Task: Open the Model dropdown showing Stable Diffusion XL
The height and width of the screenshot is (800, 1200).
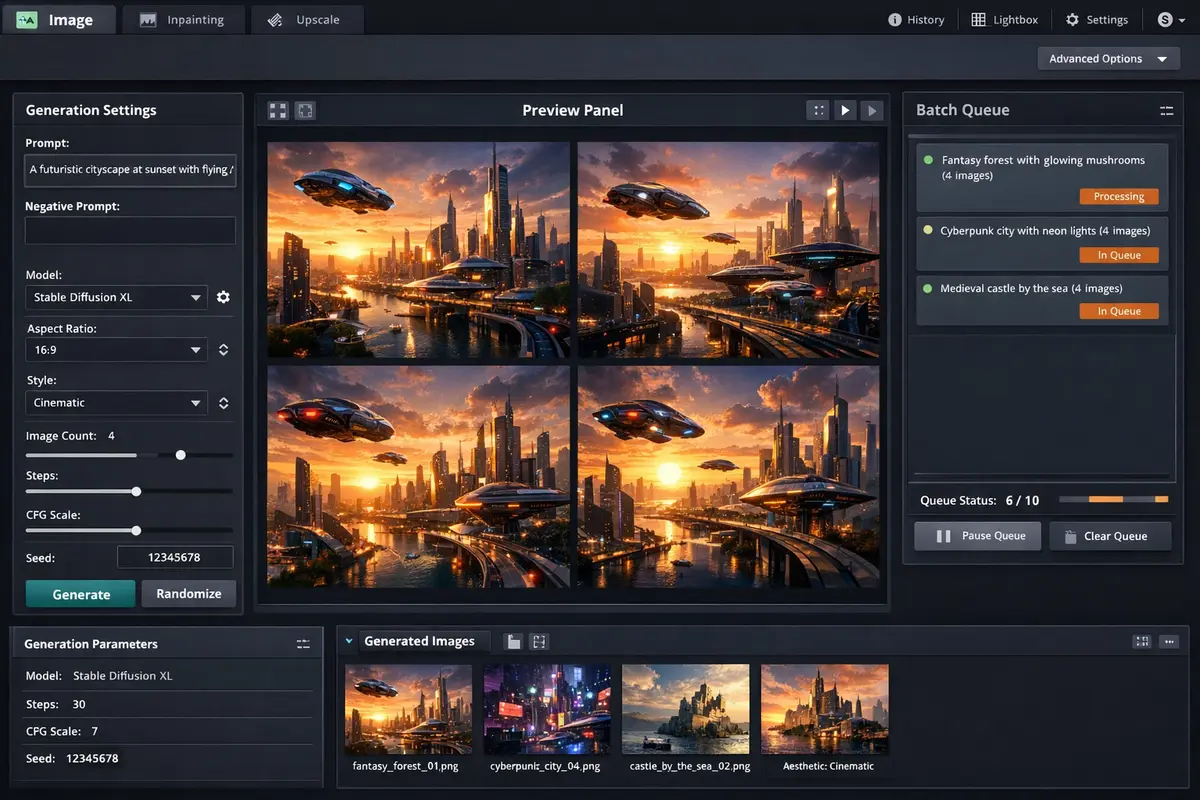Action: [116, 297]
